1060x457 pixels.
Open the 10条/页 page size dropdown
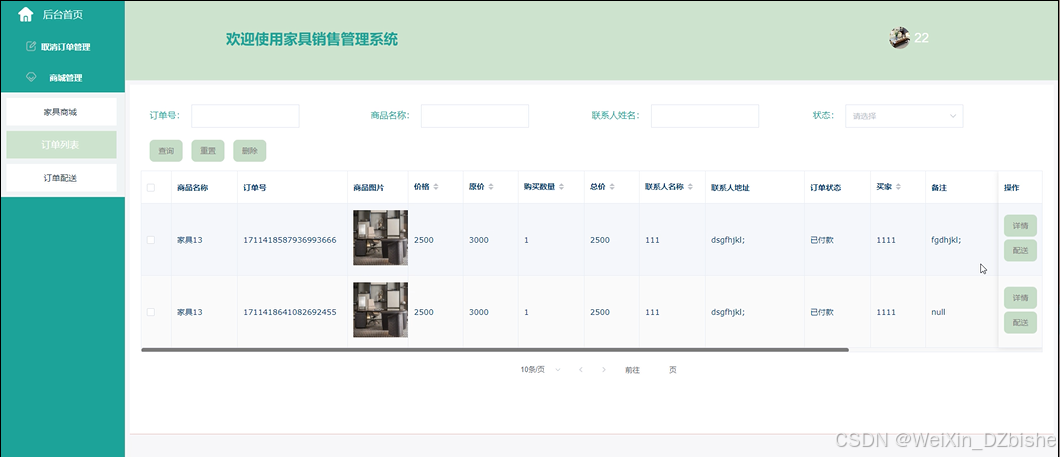click(x=540, y=370)
